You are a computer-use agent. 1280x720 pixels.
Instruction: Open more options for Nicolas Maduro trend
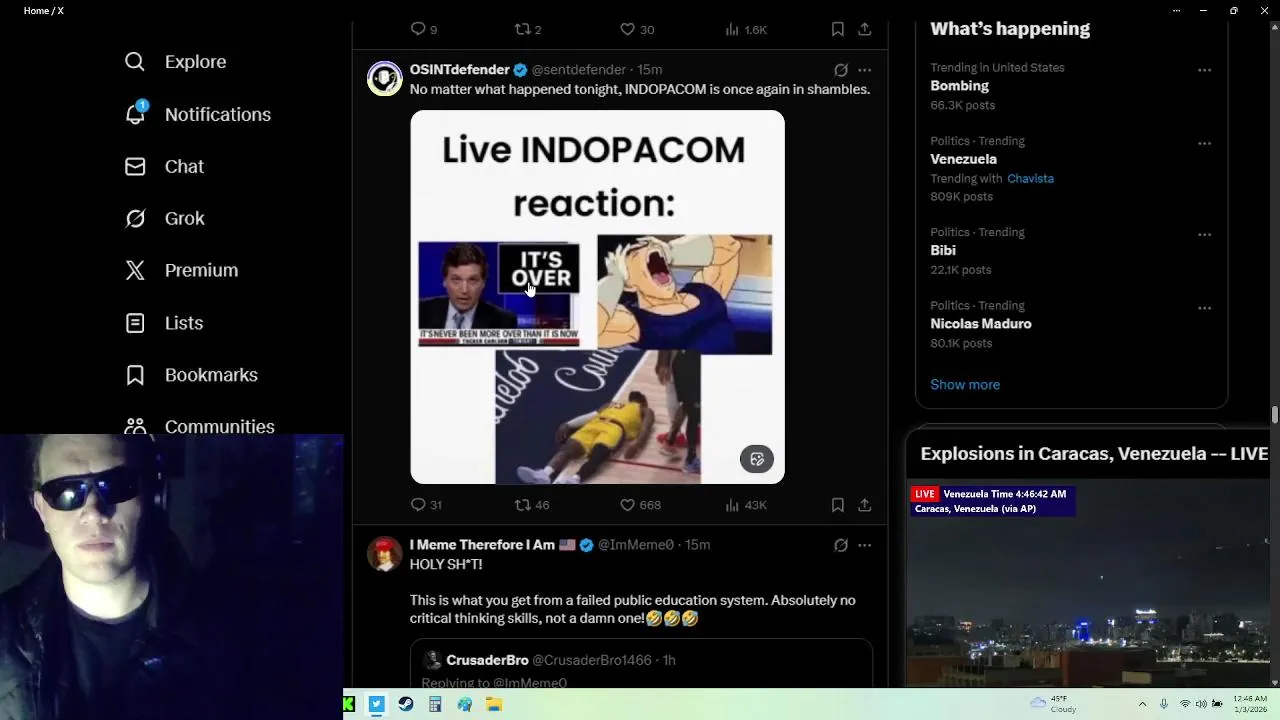[x=1204, y=308]
